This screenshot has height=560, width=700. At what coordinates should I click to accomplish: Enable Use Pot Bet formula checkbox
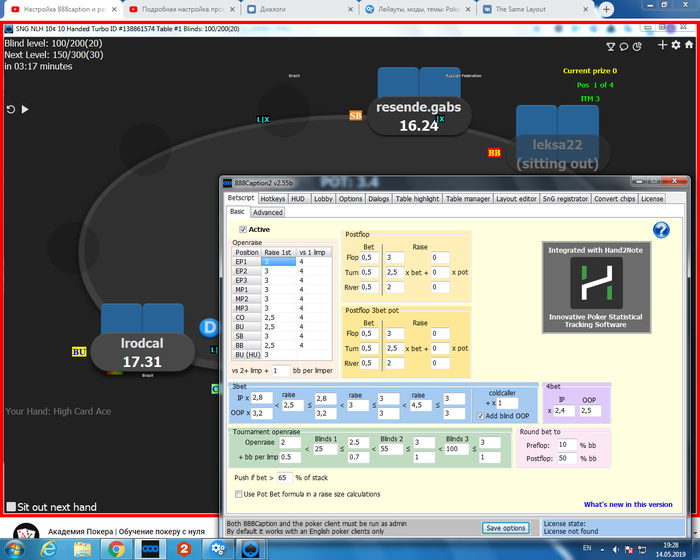coord(238,494)
